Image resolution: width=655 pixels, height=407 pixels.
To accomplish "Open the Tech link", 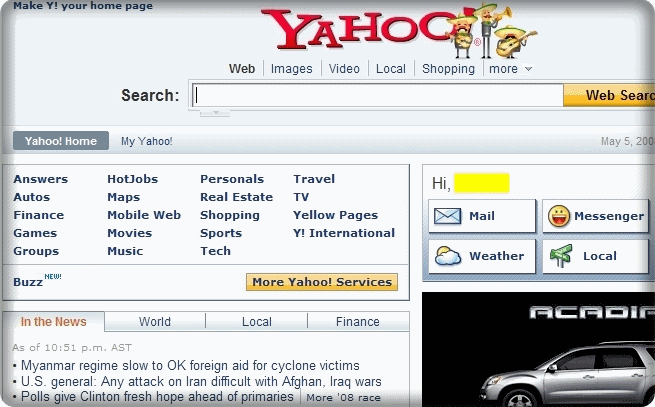I will coord(215,251).
